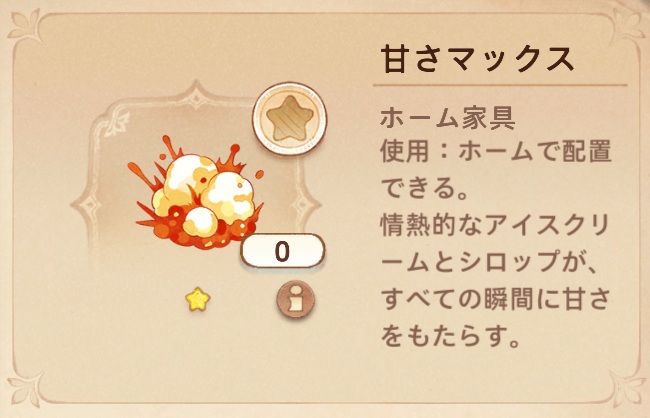Screen dimensions: 650x418
Task: Tap the top-left corner floral ornament
Action: (26, 27)
